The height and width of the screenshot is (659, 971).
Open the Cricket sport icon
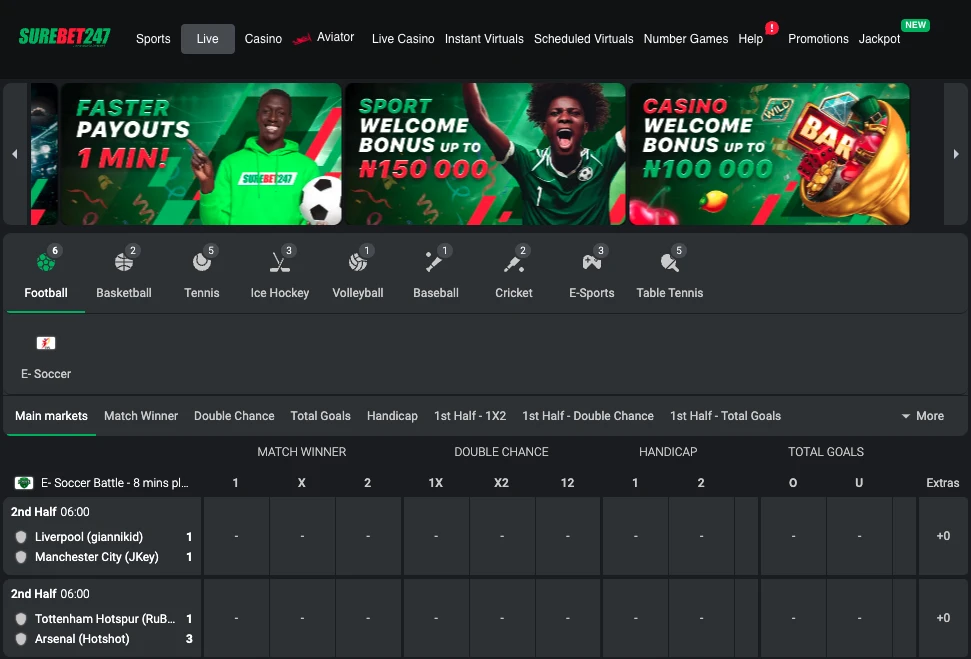pyautogui.click(x=514, y=263)
